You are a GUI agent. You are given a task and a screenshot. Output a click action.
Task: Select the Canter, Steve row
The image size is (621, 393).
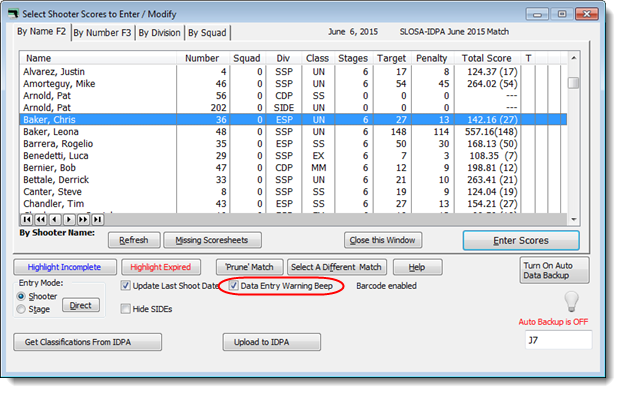pyautogui.click(x=293, y=192)
